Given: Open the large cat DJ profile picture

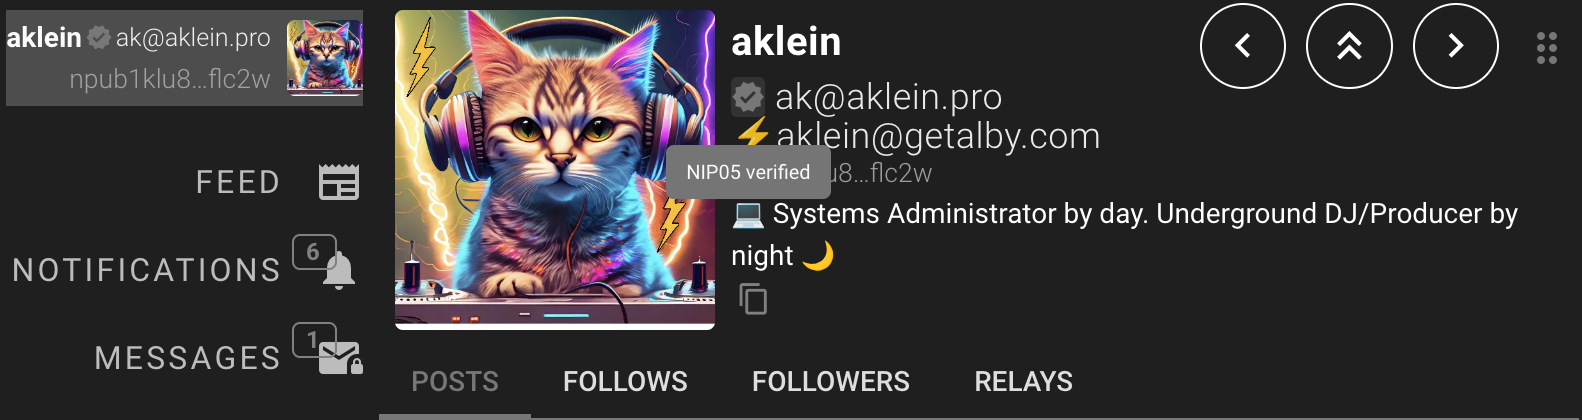Looking at the screenshot, I should (x=555, y=170).
